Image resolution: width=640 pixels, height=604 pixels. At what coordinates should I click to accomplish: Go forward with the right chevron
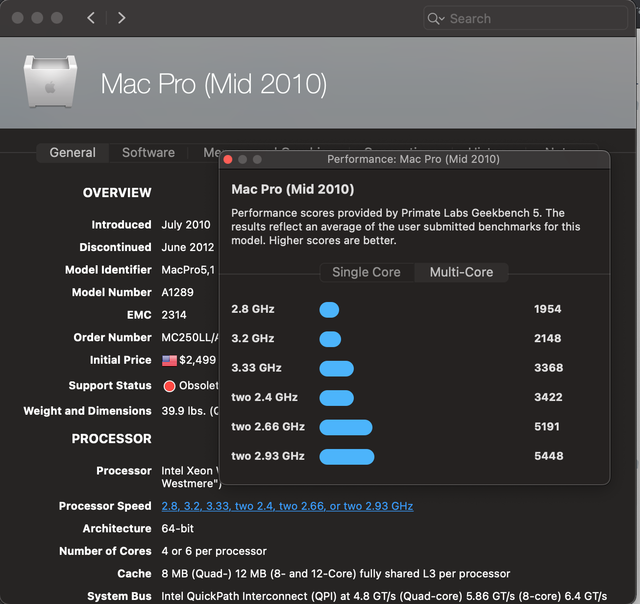pos(121,18)
